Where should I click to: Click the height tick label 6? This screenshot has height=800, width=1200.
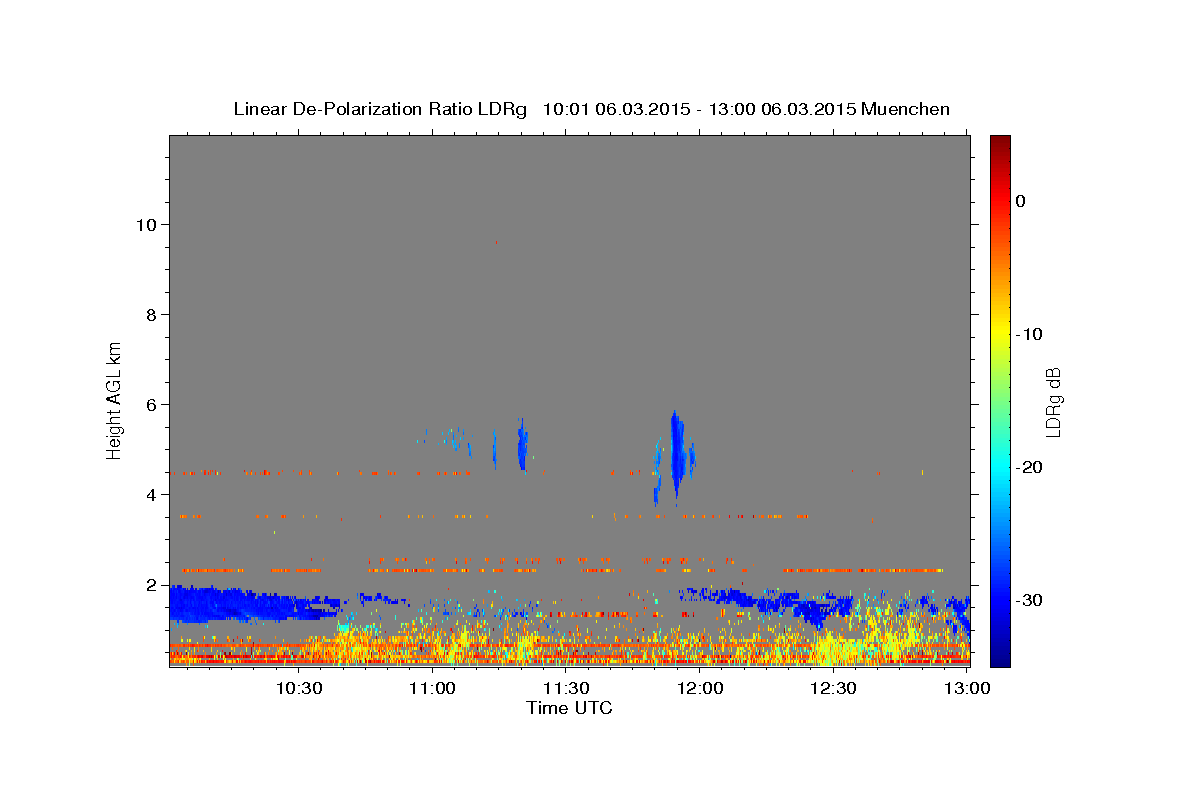150,404
